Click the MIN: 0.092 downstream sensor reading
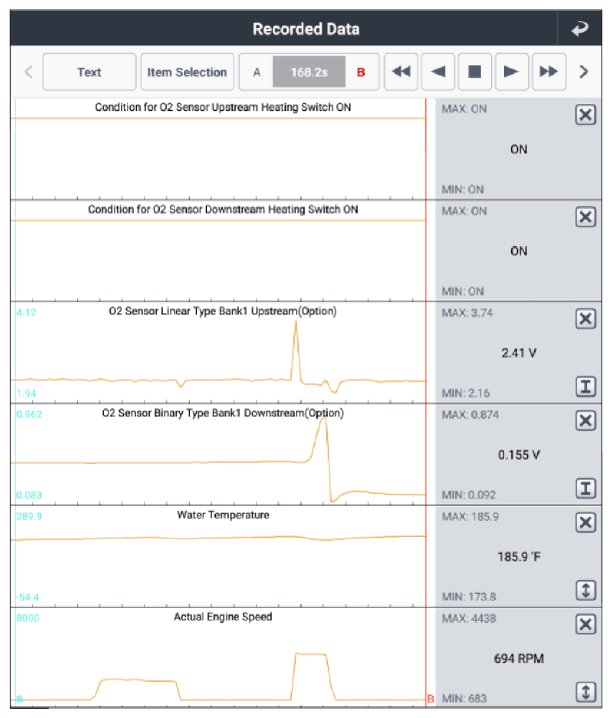 468,495
